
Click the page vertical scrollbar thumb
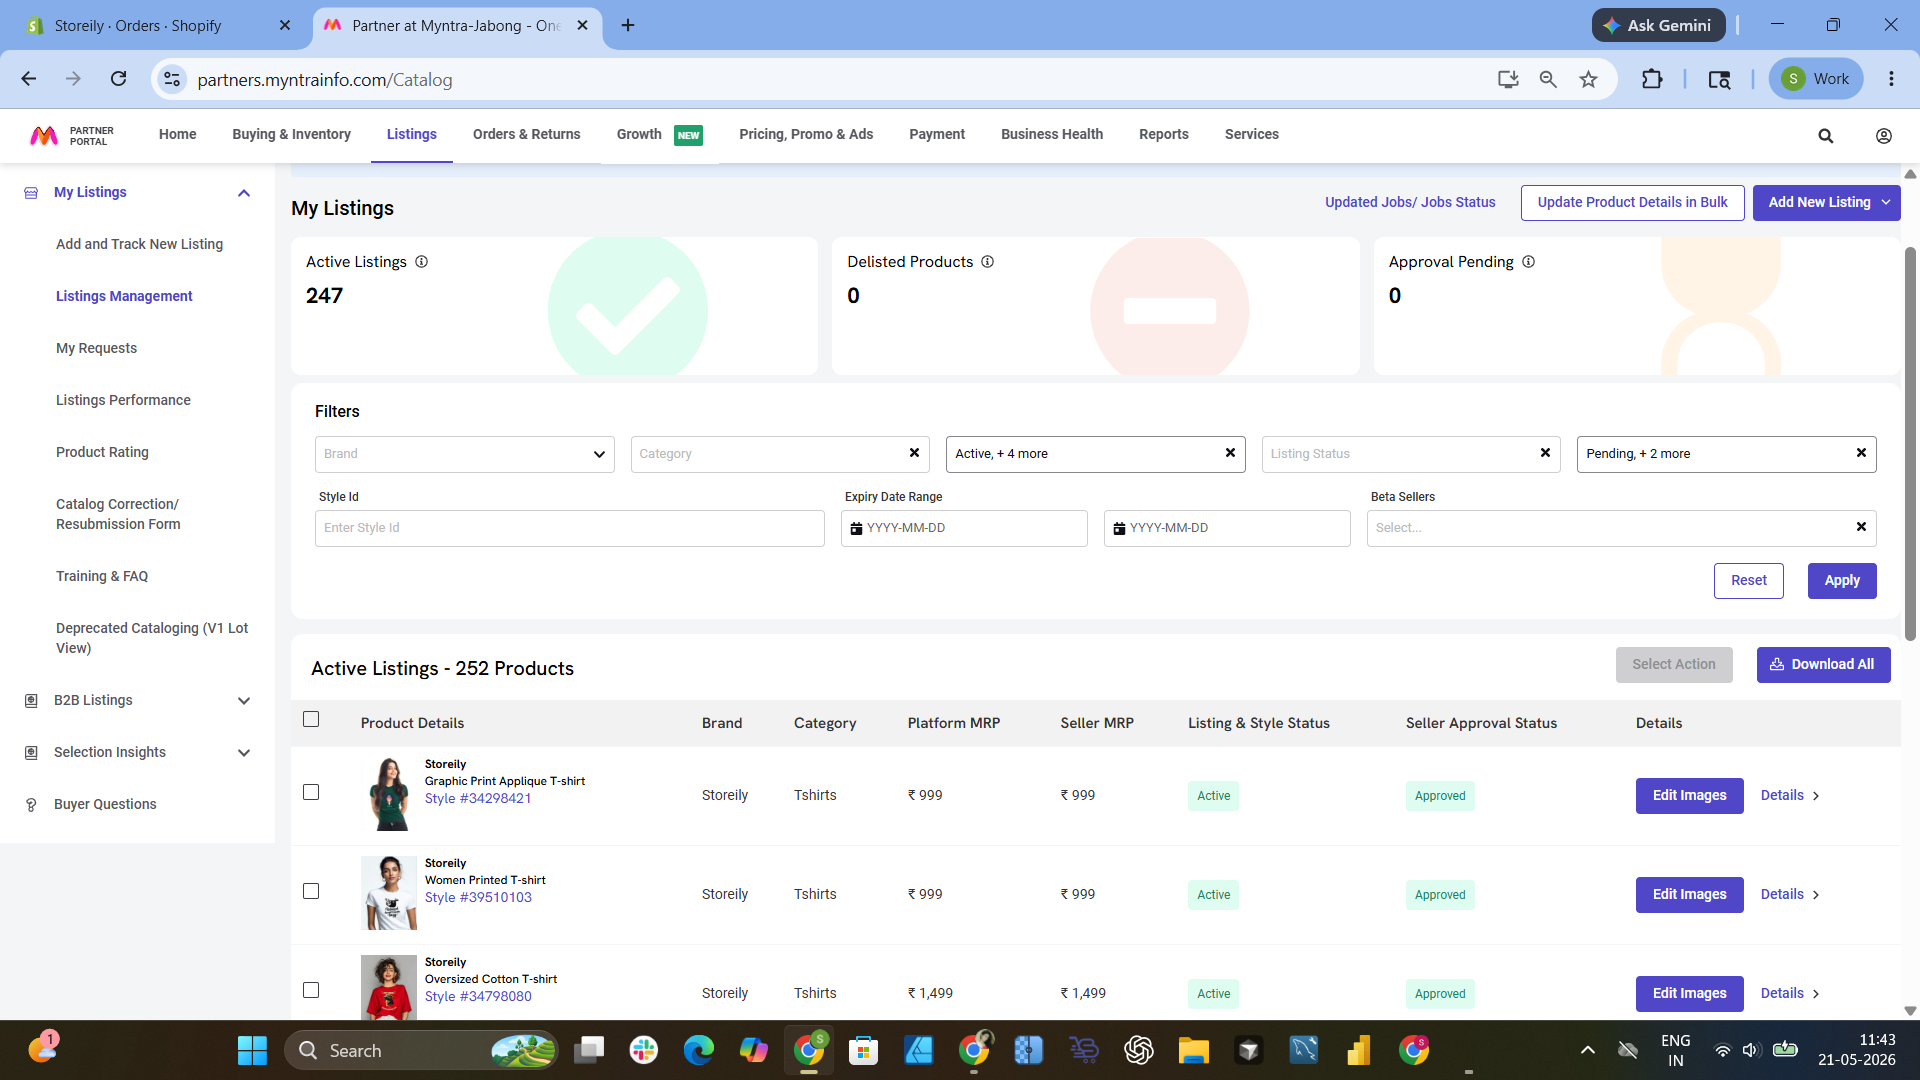pos(1910,444)
